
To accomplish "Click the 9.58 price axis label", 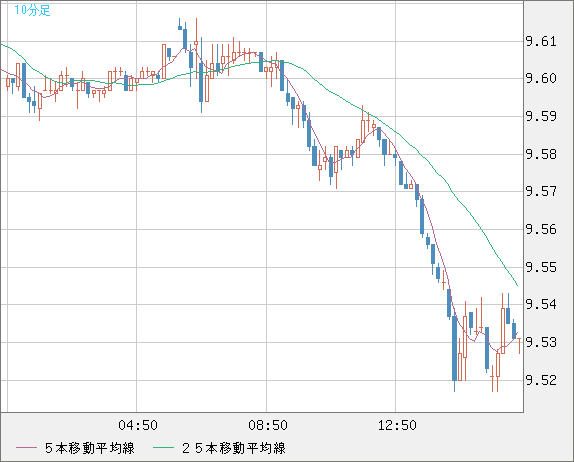I will (x=541, y=154).
